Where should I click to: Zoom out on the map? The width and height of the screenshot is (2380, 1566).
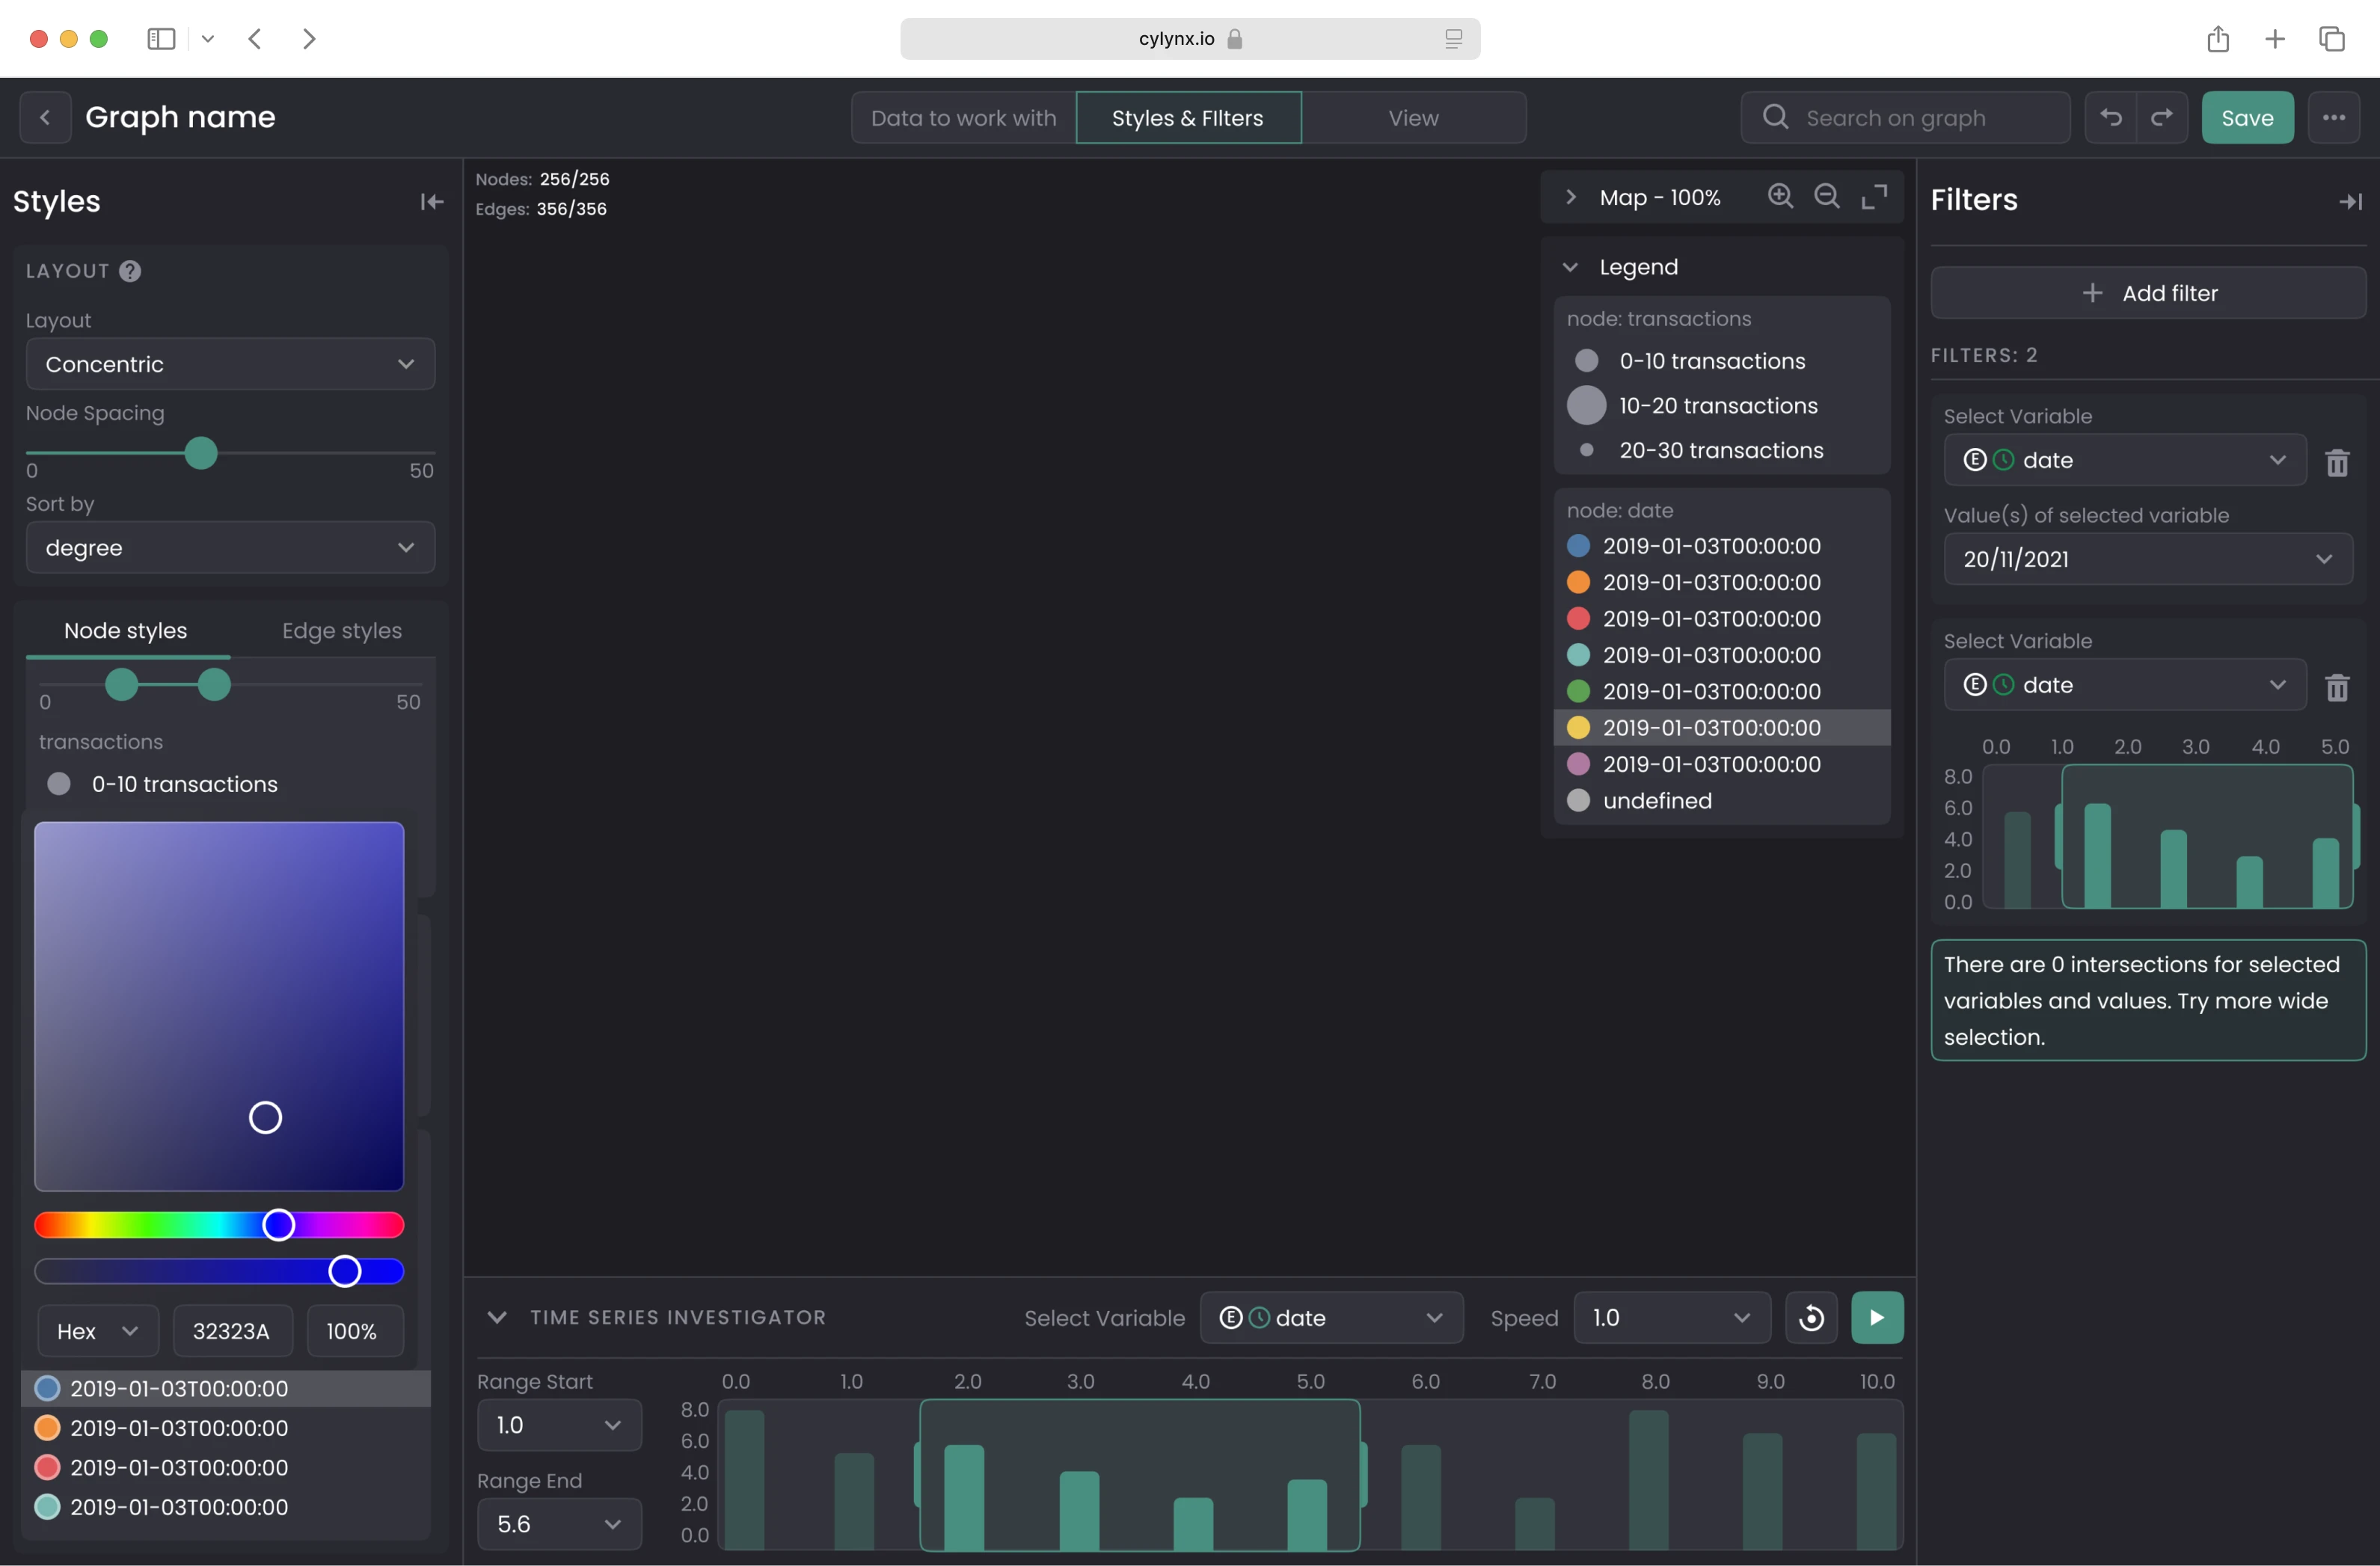1827,197
